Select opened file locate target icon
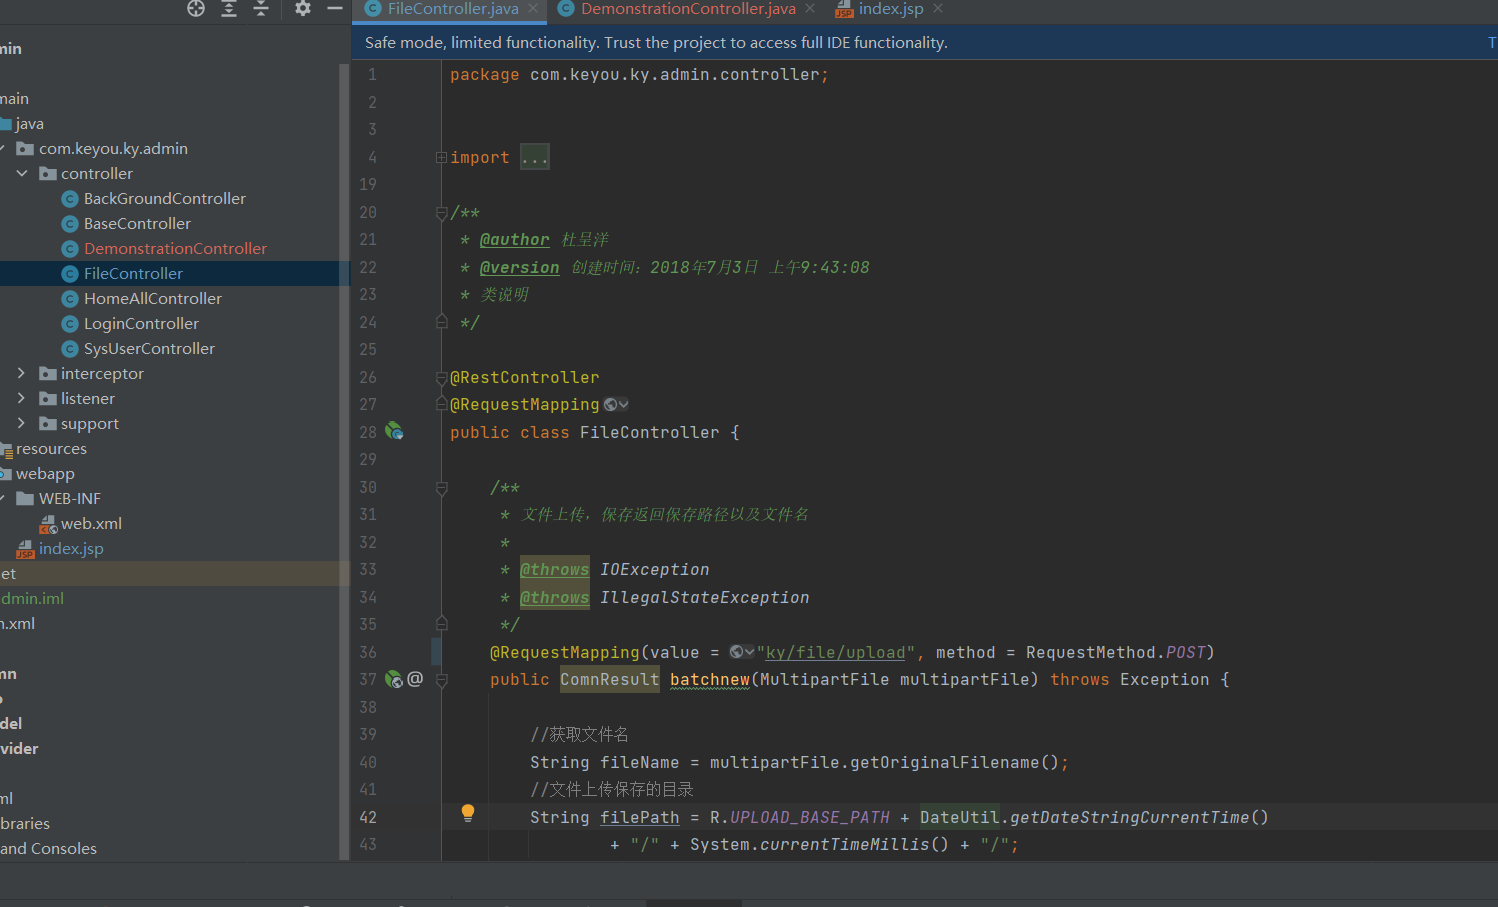This screenshot has width=1498, height=907. [x=196, y=8]
